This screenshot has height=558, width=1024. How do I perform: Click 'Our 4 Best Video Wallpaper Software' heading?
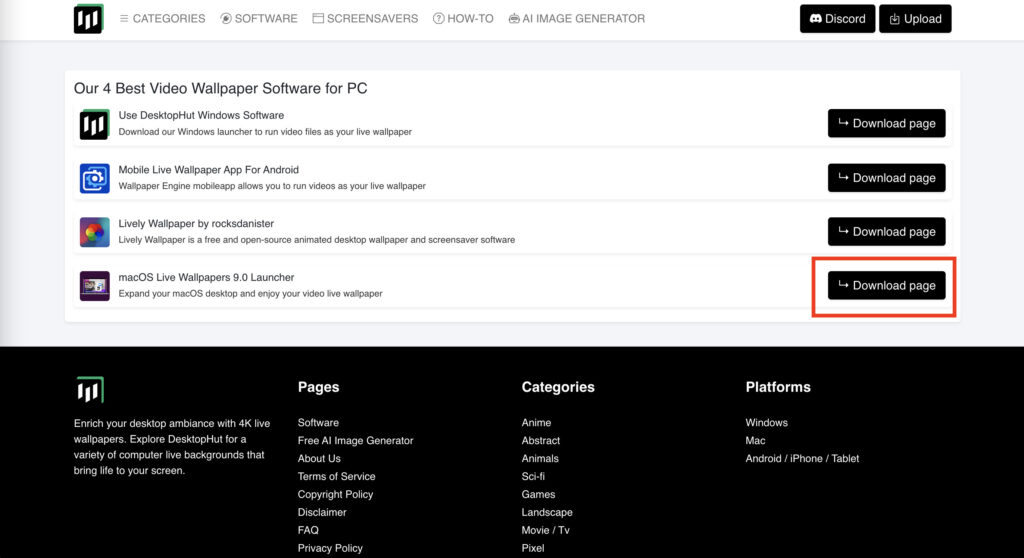pyautogui.click(x=220, y=88)
